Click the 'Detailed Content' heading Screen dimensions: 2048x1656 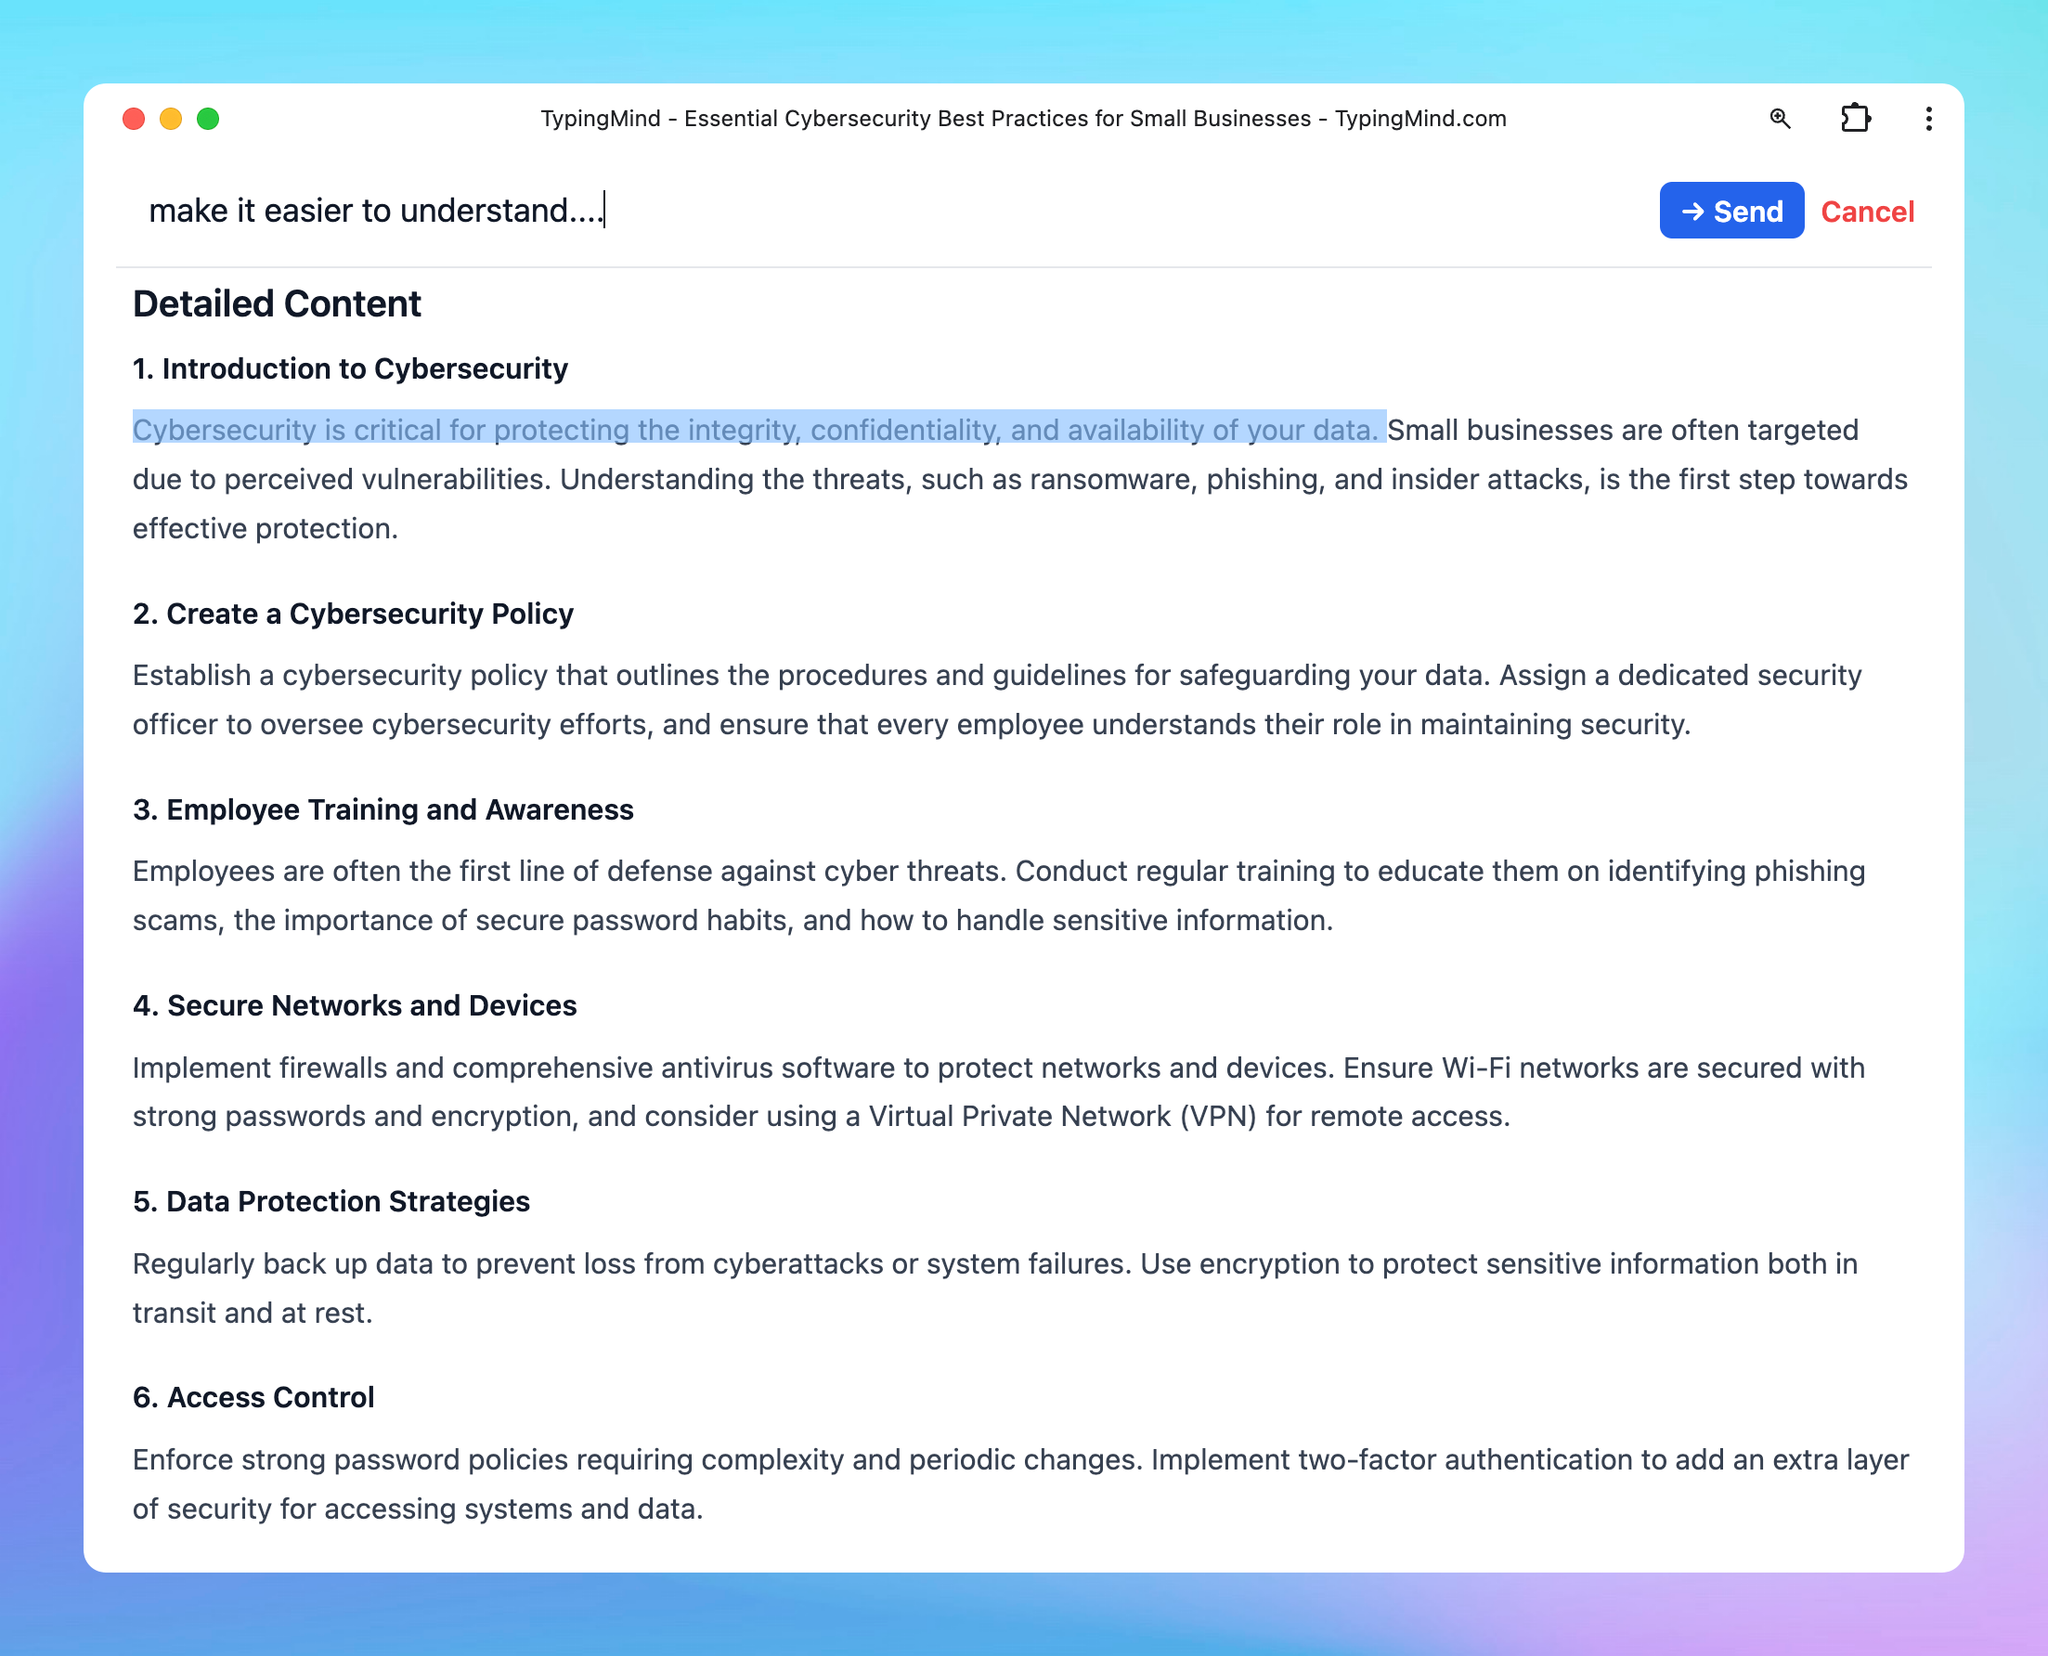pyautogui.click(x=277, y=304)
